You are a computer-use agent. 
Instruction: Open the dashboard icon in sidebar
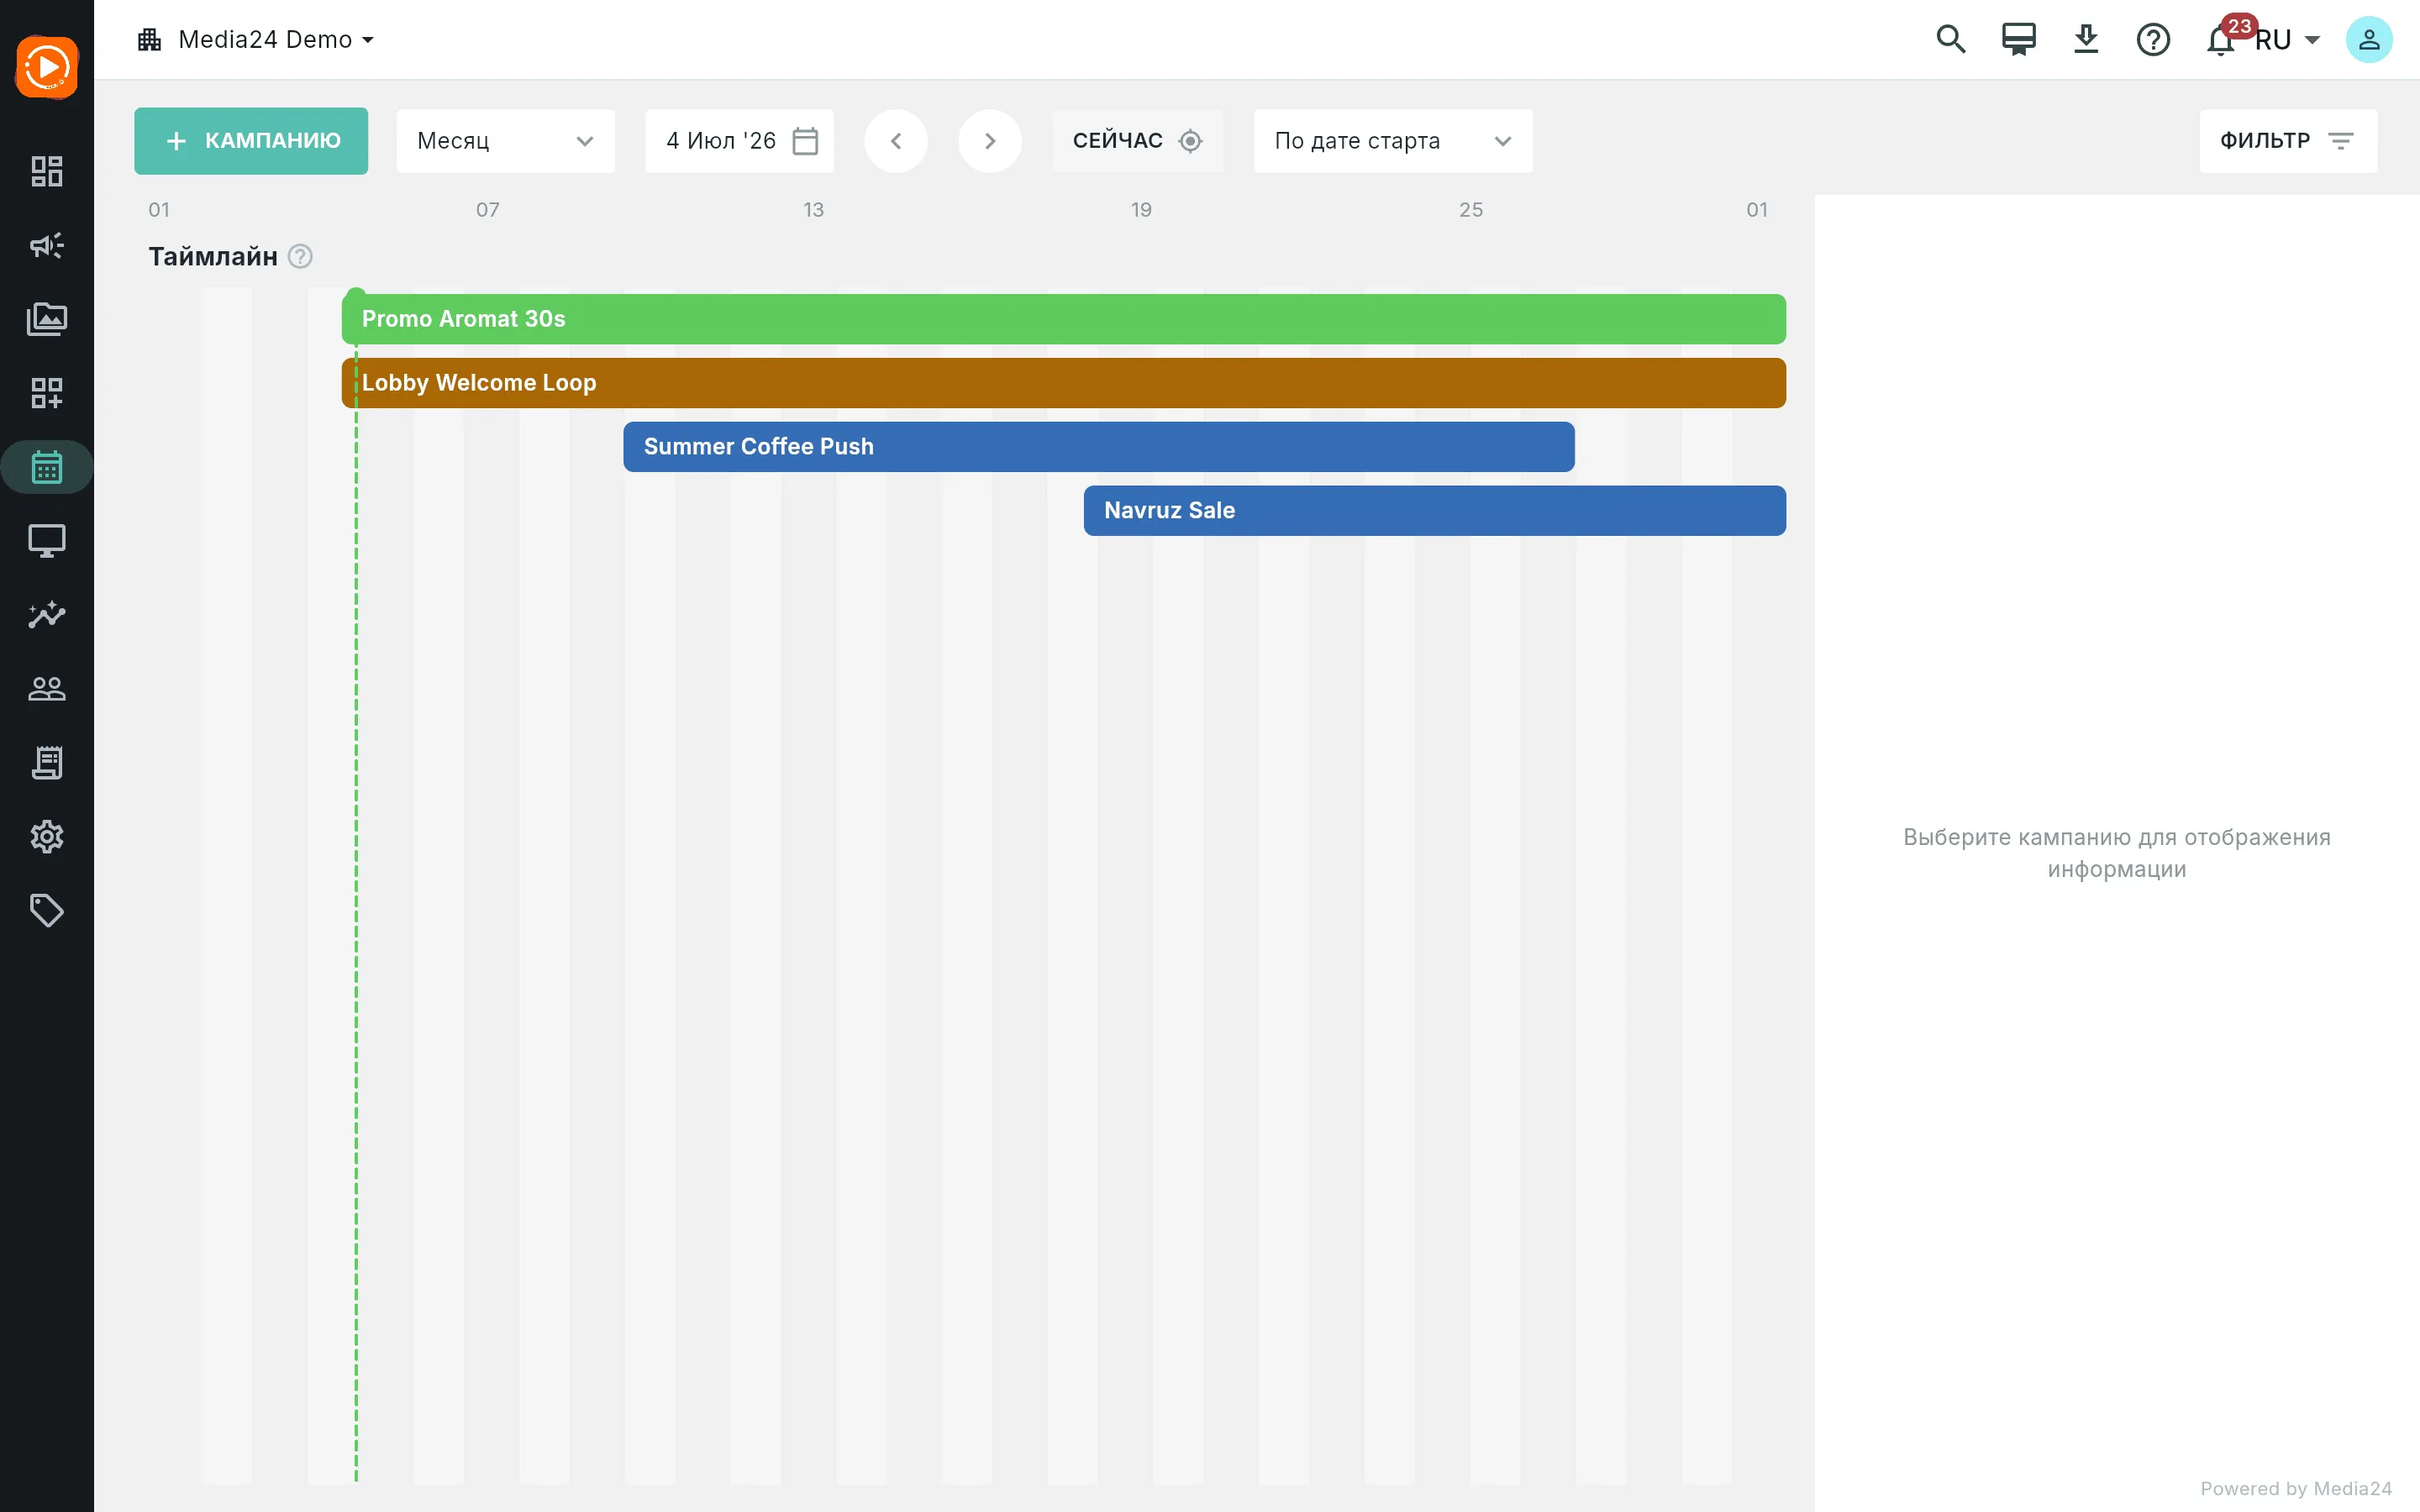[x=47, y=171]
